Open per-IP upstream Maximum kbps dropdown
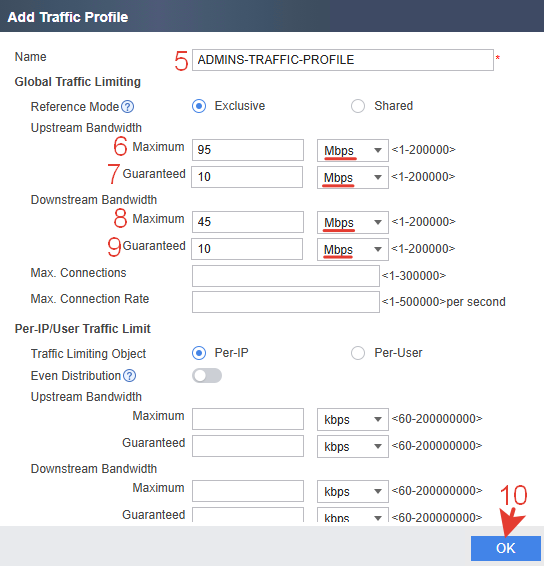Viewport: 544px width, 566px height. (353, 419)
